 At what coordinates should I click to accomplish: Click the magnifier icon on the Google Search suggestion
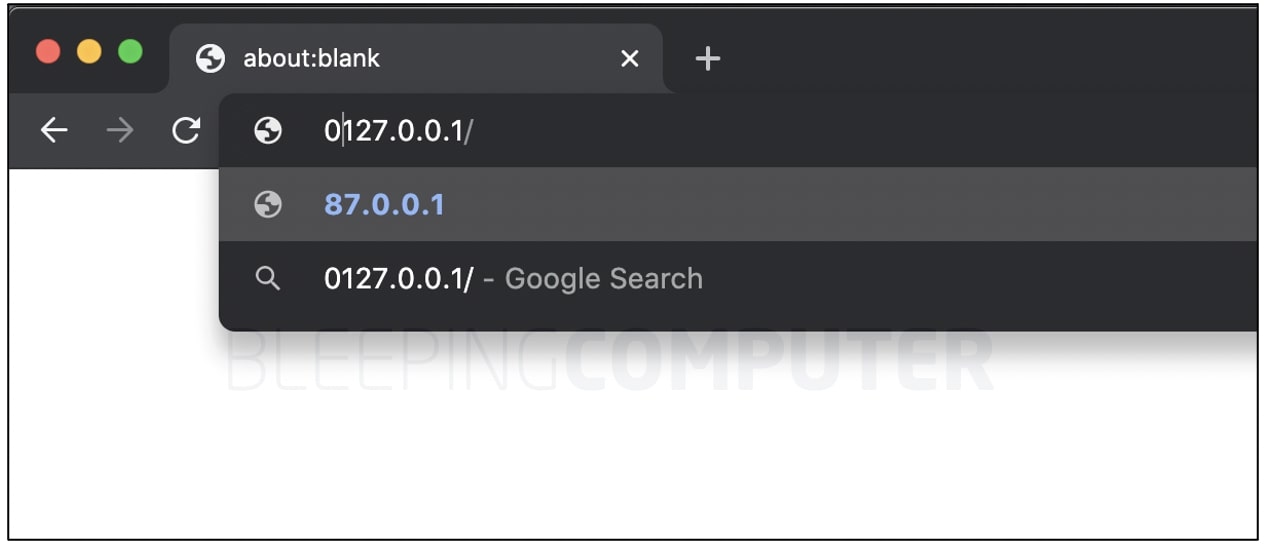pyautogui.click(x=268, y=278)
